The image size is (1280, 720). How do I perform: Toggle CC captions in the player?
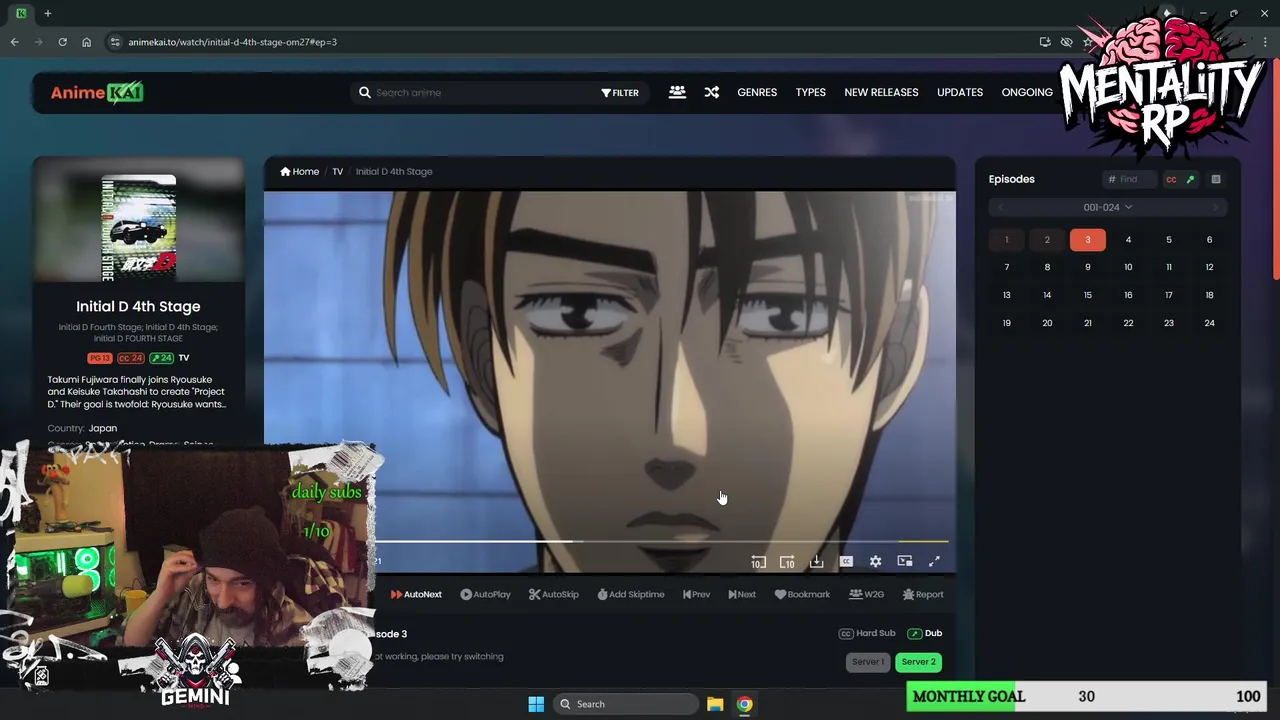pos(846,562)
